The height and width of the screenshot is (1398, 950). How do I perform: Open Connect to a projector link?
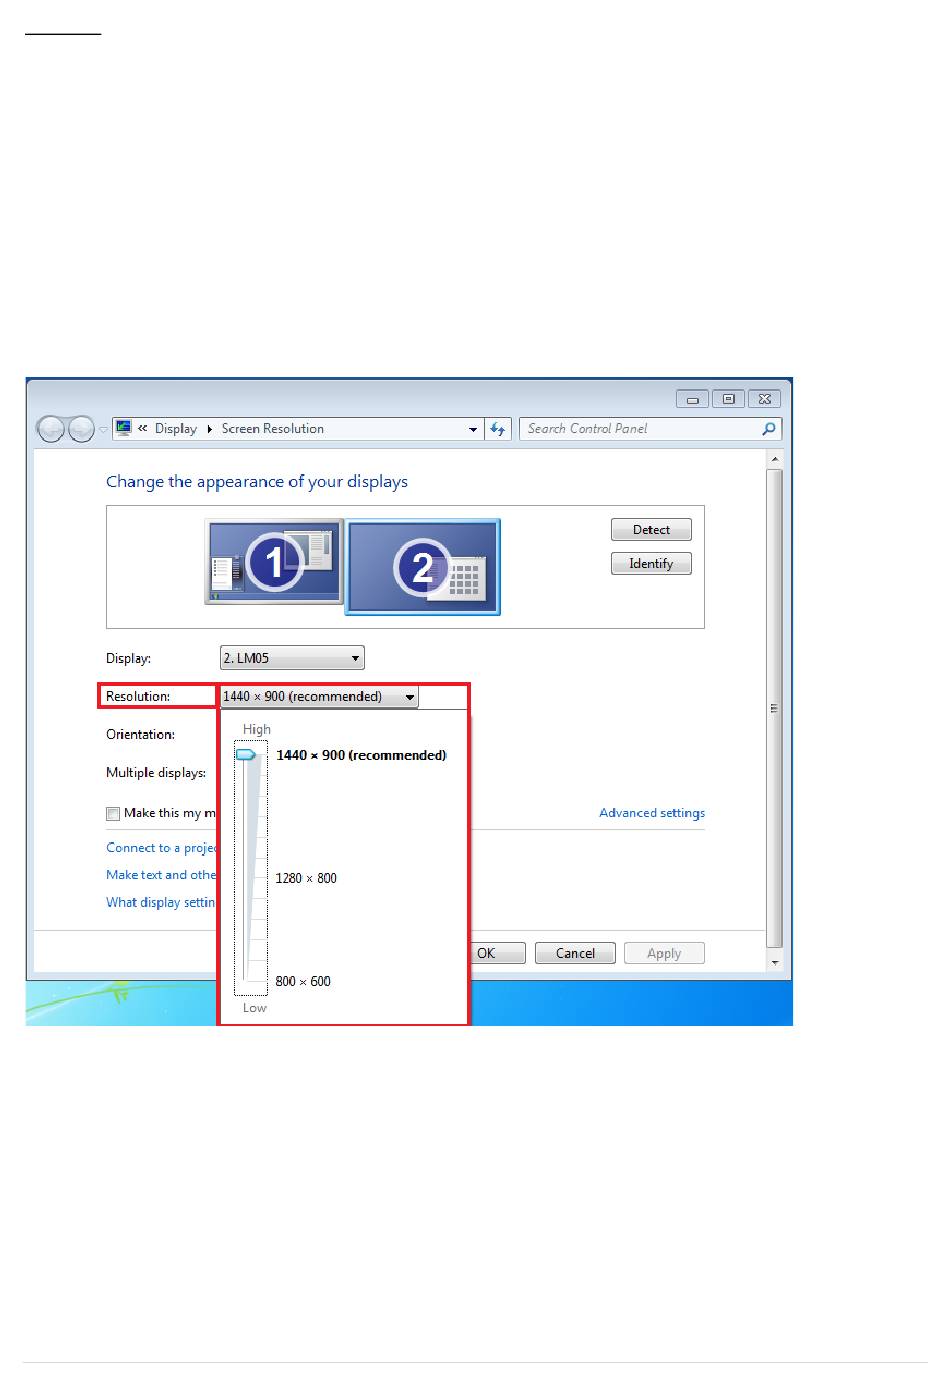coord(162,848)
